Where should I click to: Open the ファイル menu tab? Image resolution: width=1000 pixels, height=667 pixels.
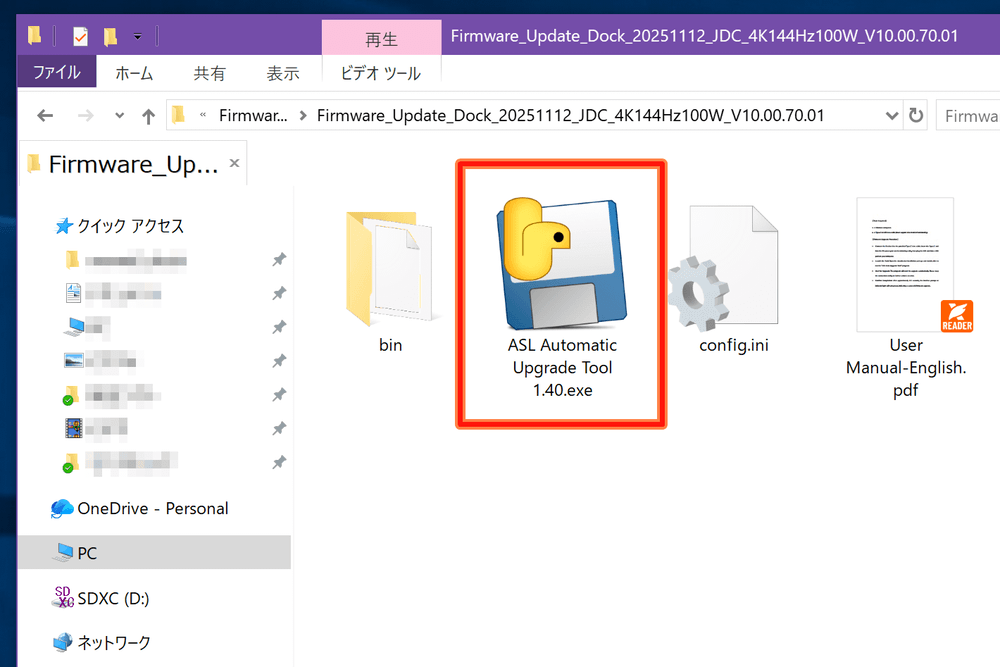[x=57, y=72]
